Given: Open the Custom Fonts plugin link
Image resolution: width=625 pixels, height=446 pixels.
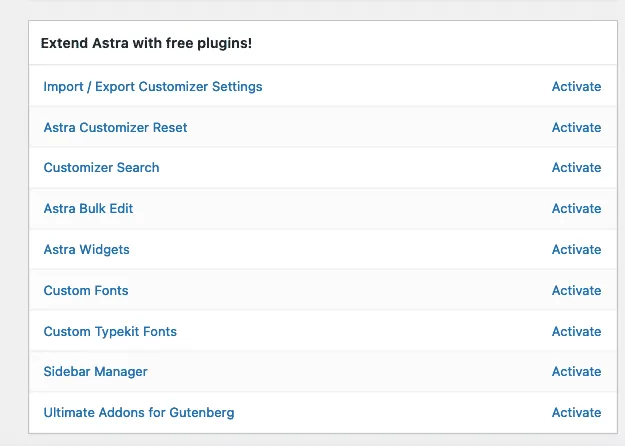Looking at the screenshot, I should click(86, 291).
